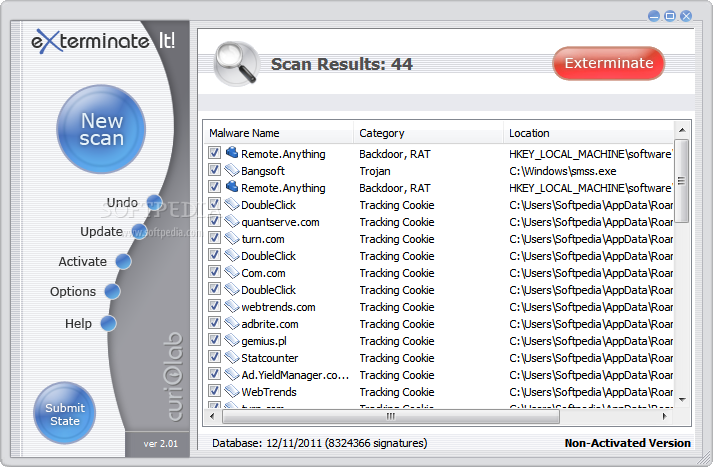Click the vertical scrollbar down arrow
The image size is (713, 467).
click(682, 400)
